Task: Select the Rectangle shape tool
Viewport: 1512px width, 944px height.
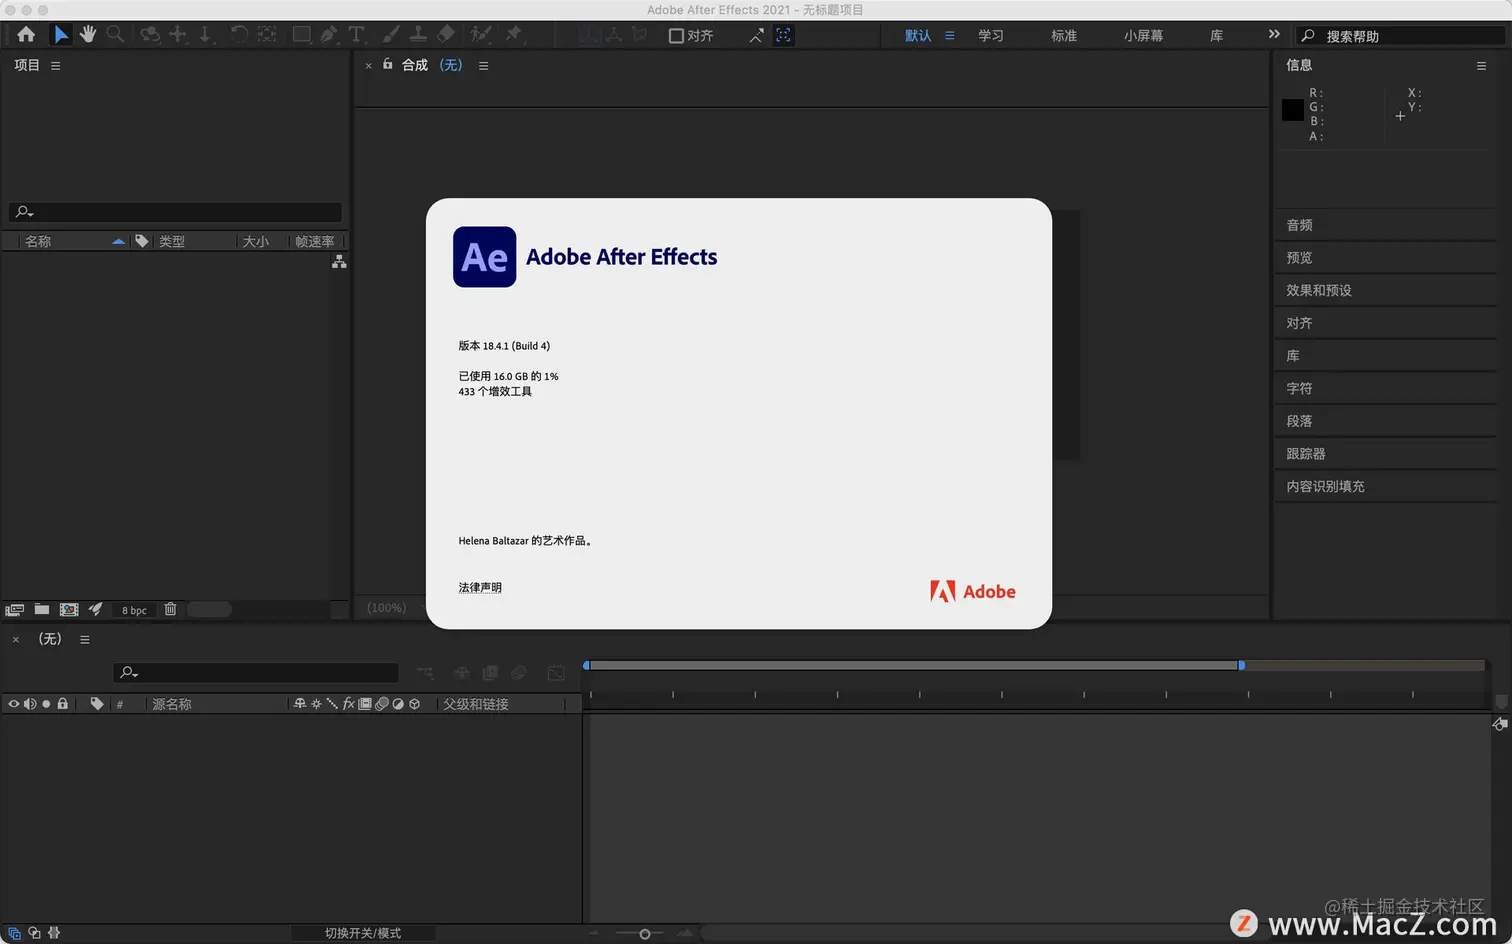Action: [301, 35]
